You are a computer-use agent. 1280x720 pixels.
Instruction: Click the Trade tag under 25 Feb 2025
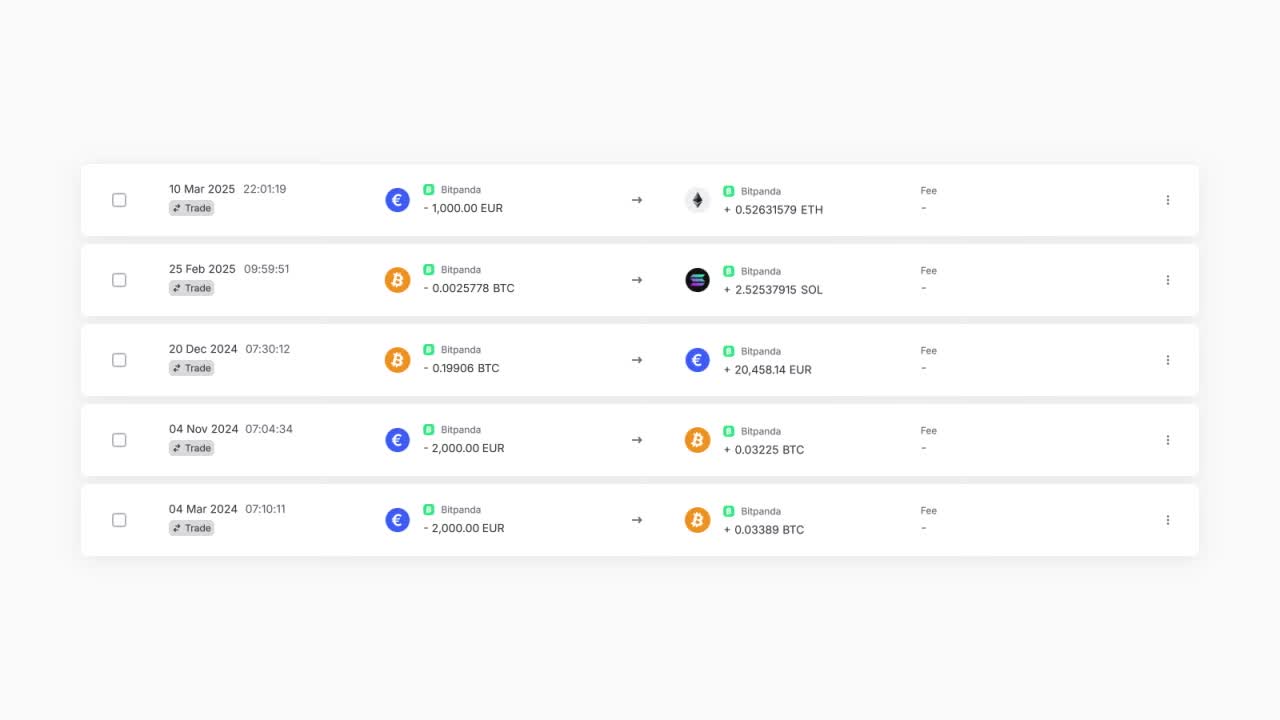[192, 288]
